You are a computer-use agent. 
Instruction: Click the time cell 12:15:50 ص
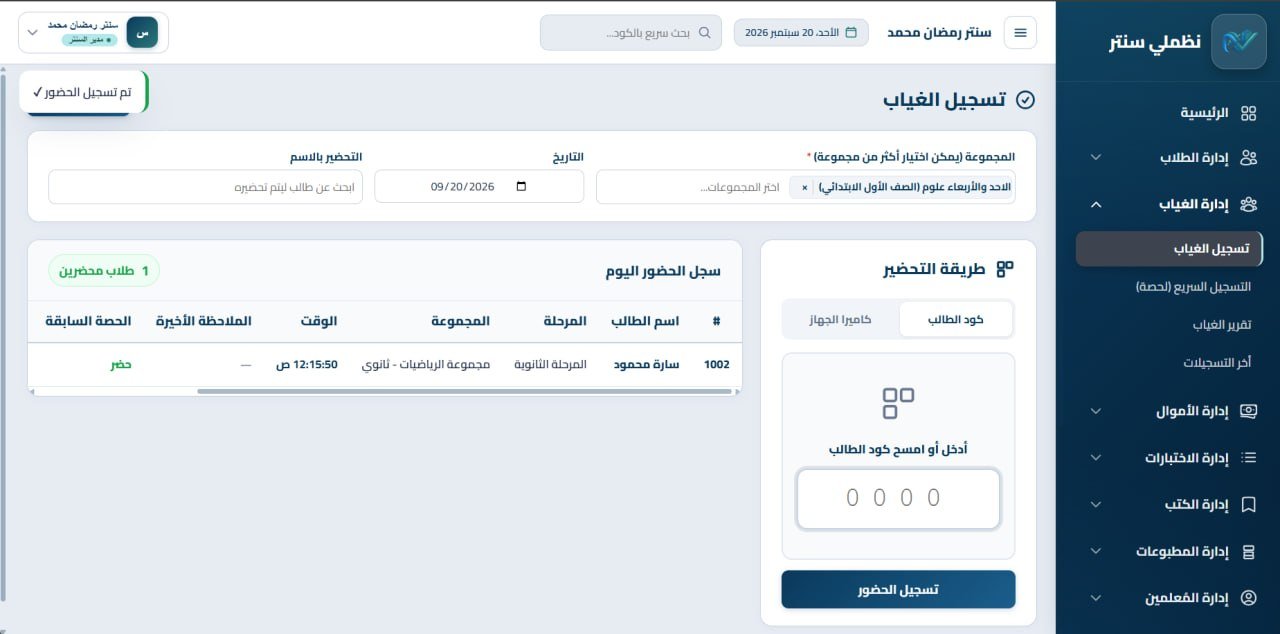point(307,365)
